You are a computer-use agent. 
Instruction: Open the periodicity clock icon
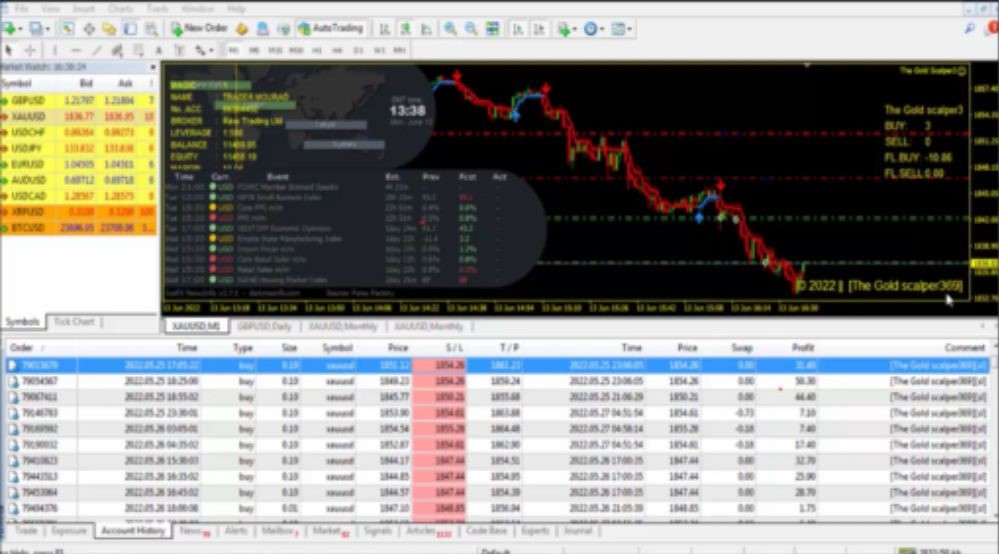coord(590,29)
